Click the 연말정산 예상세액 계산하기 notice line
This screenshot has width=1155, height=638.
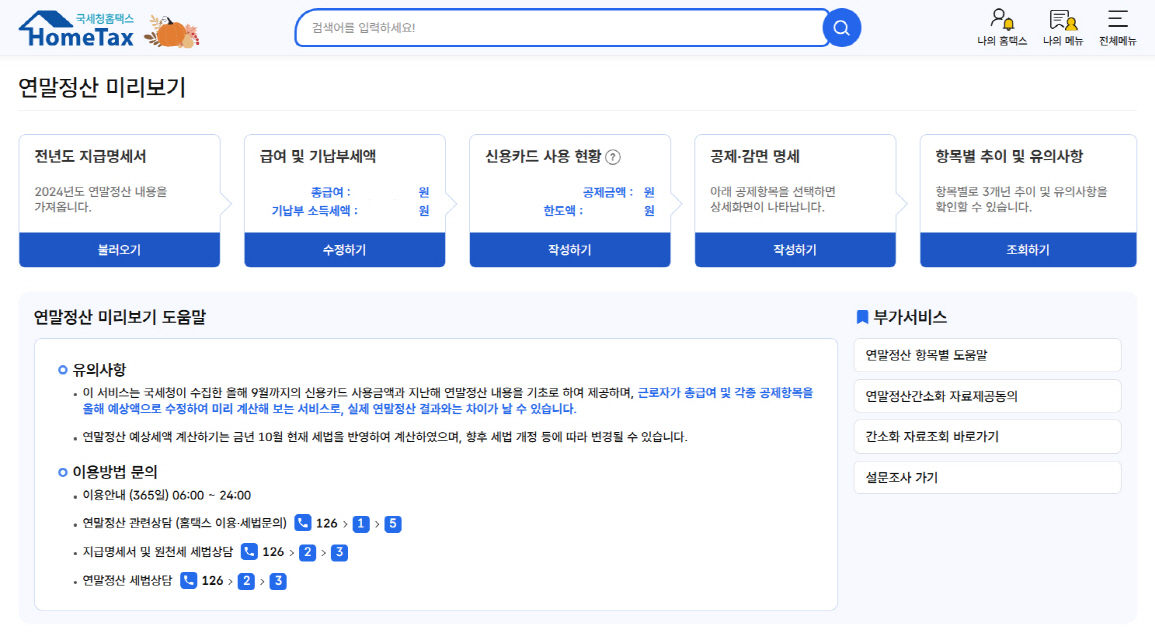tap(385, 438)
